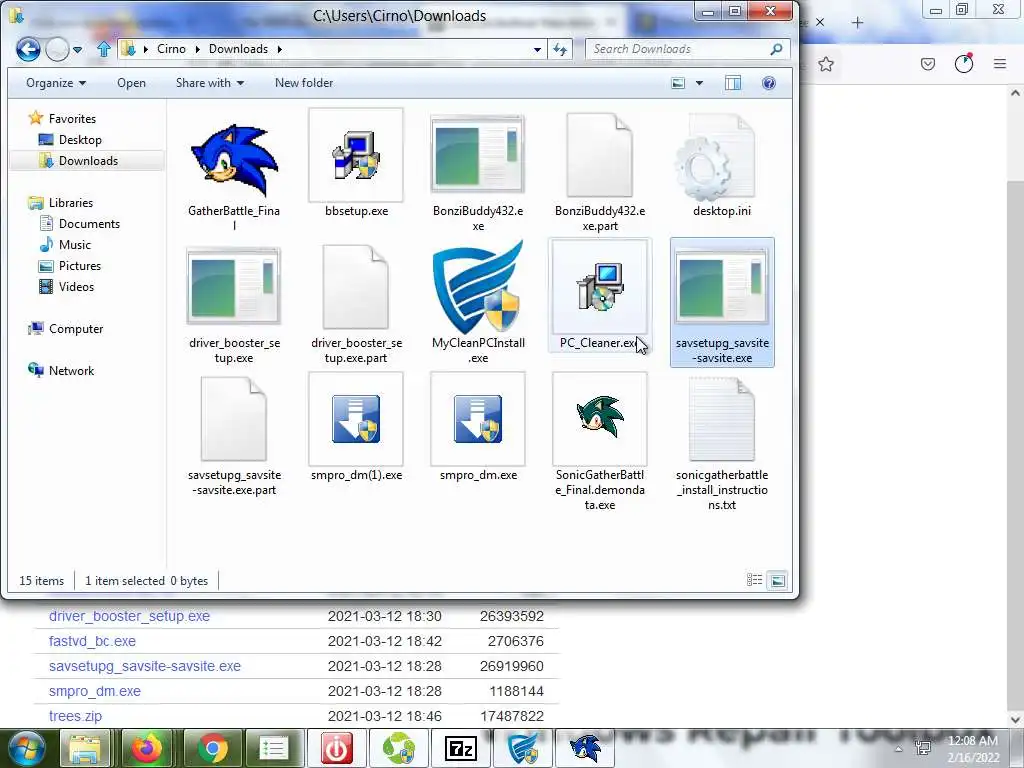1024x768 pixels.
Task: Open browser Pocket save icon
Action: [x=927, y=64]
